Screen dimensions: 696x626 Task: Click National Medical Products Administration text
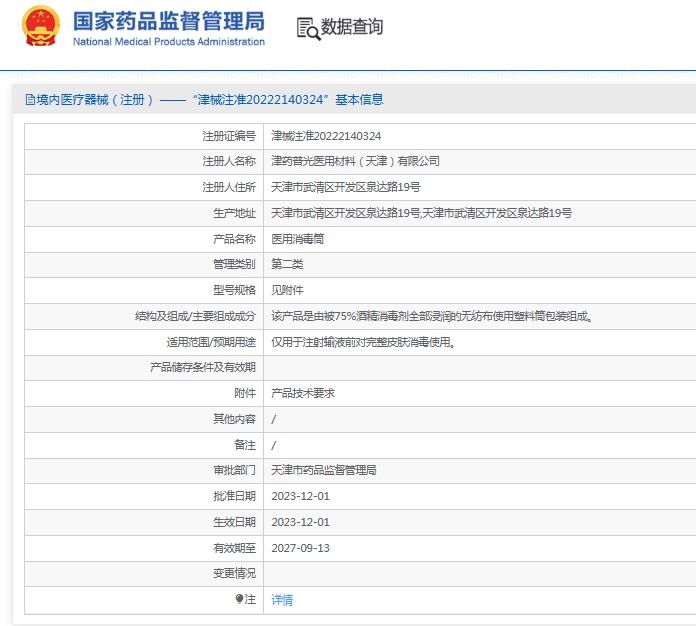[169, 42]
